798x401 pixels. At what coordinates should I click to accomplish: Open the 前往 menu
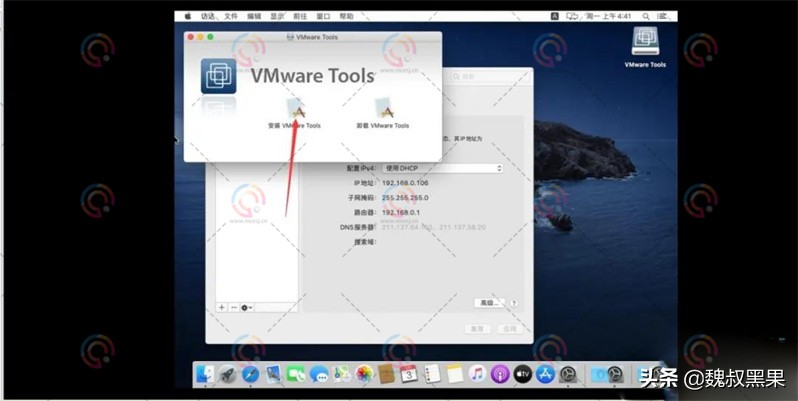pyautogui.click(x=300, y=16)
